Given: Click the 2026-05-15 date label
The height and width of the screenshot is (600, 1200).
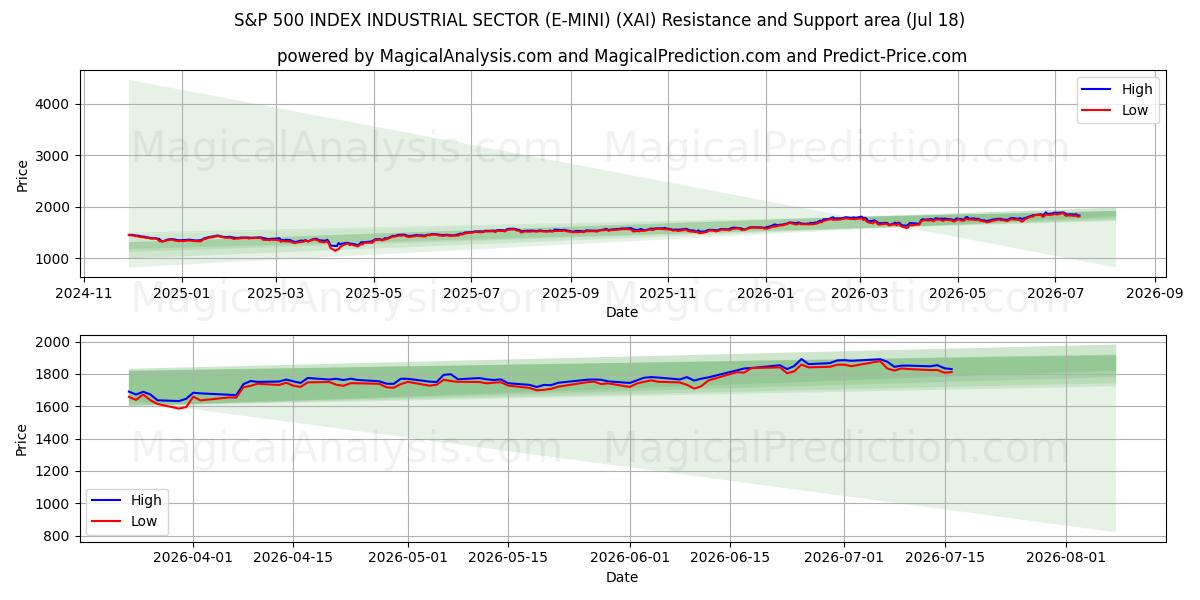Looking at the screenshot, I should 508,559.
